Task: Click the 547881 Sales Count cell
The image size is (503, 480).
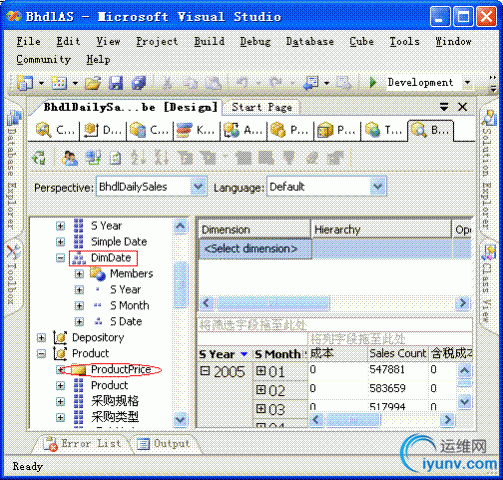Action: pos(398,370)
